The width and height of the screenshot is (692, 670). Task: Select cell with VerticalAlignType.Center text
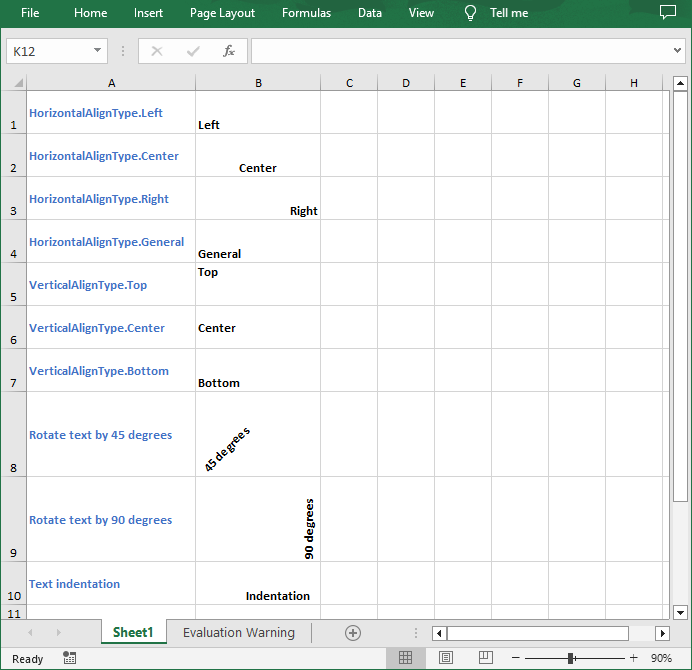click(x=111, y=327)
